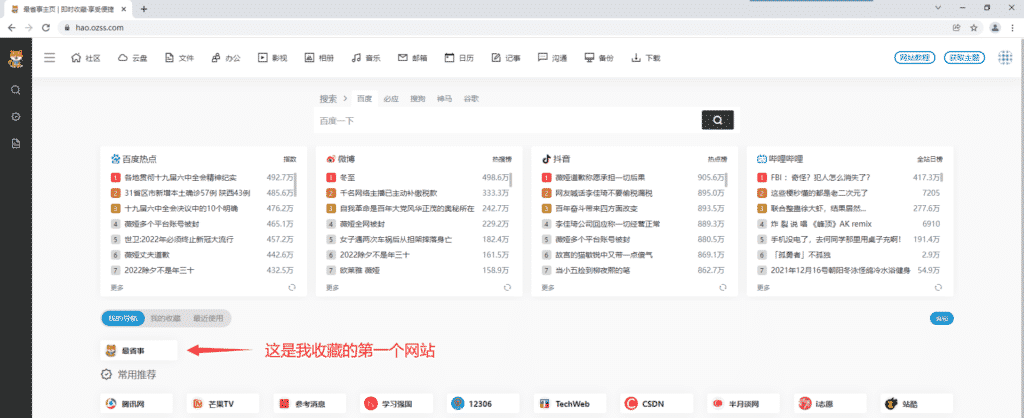Open 百度 headline 2022除夕不是年三十
The height and width of the screenshot is (418, 1024).
point(159,270)
